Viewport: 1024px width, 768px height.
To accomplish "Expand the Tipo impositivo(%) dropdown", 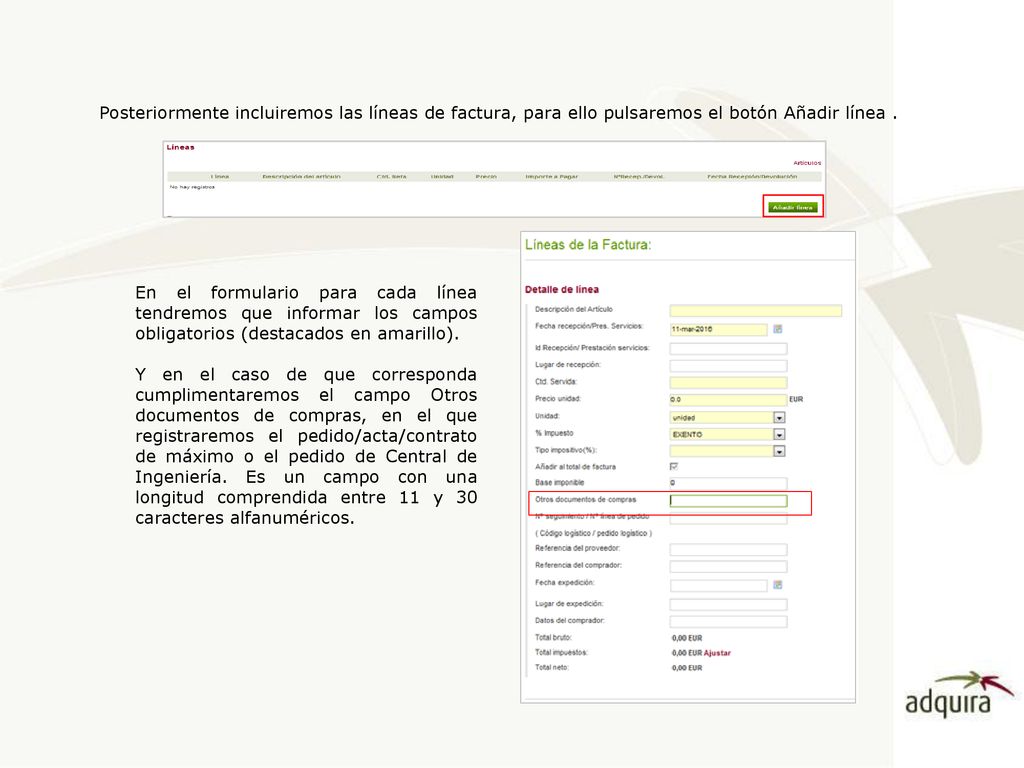I will click(x=778, y=451).
